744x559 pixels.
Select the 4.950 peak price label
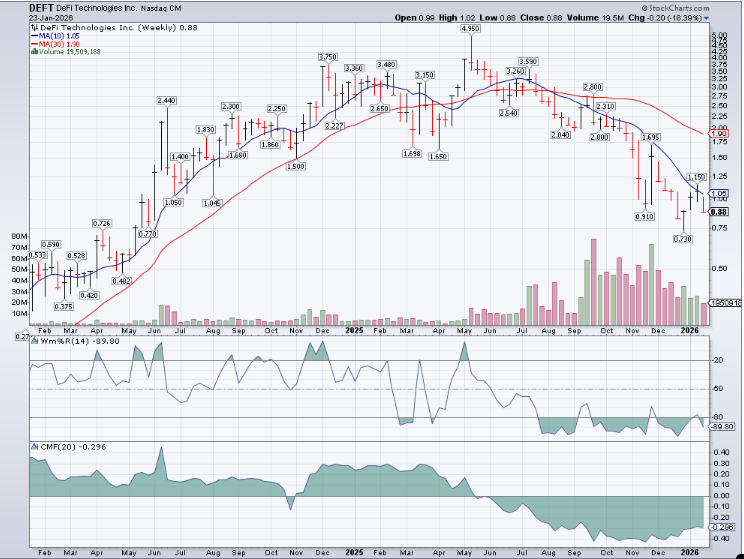[471, 30]
